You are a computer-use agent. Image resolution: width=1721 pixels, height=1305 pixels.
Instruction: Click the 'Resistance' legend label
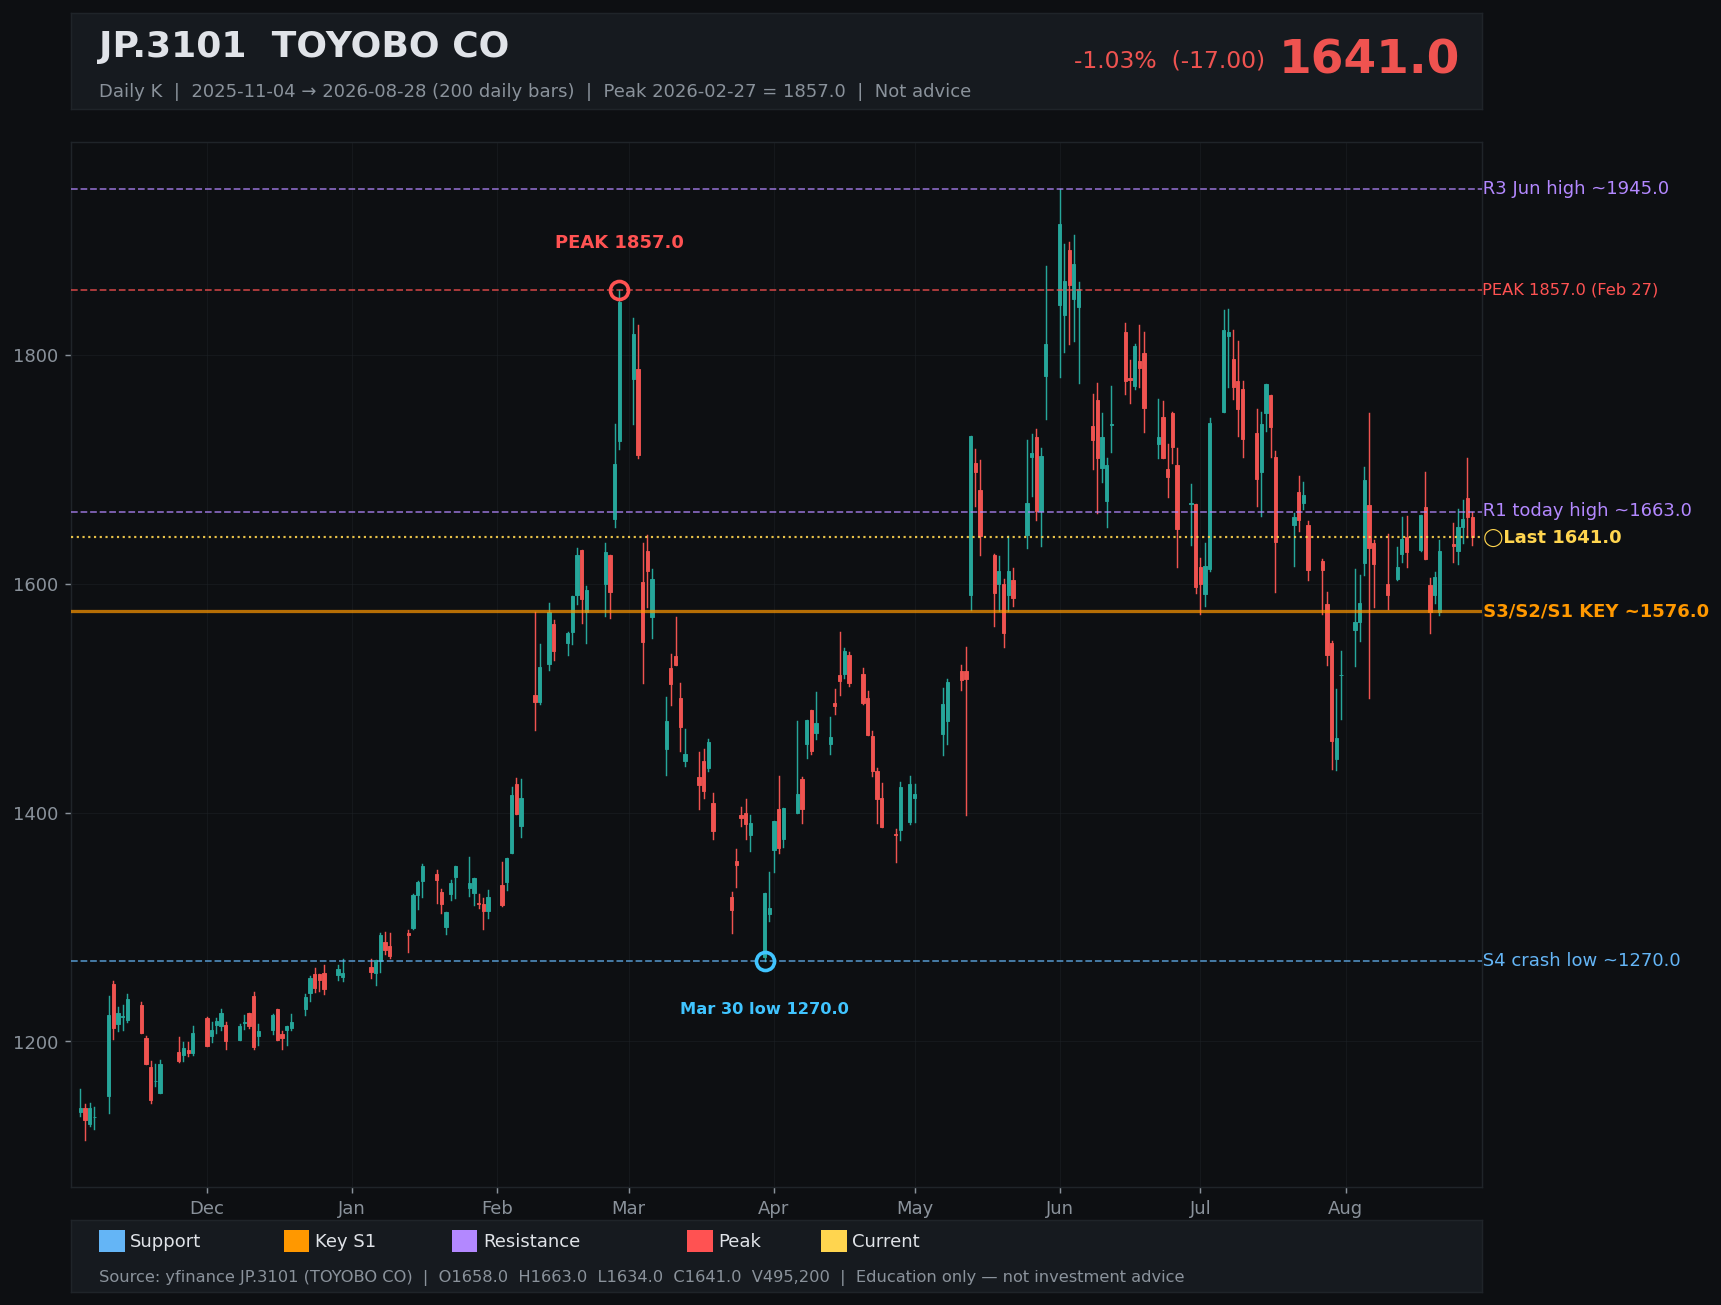[532, 1241]
